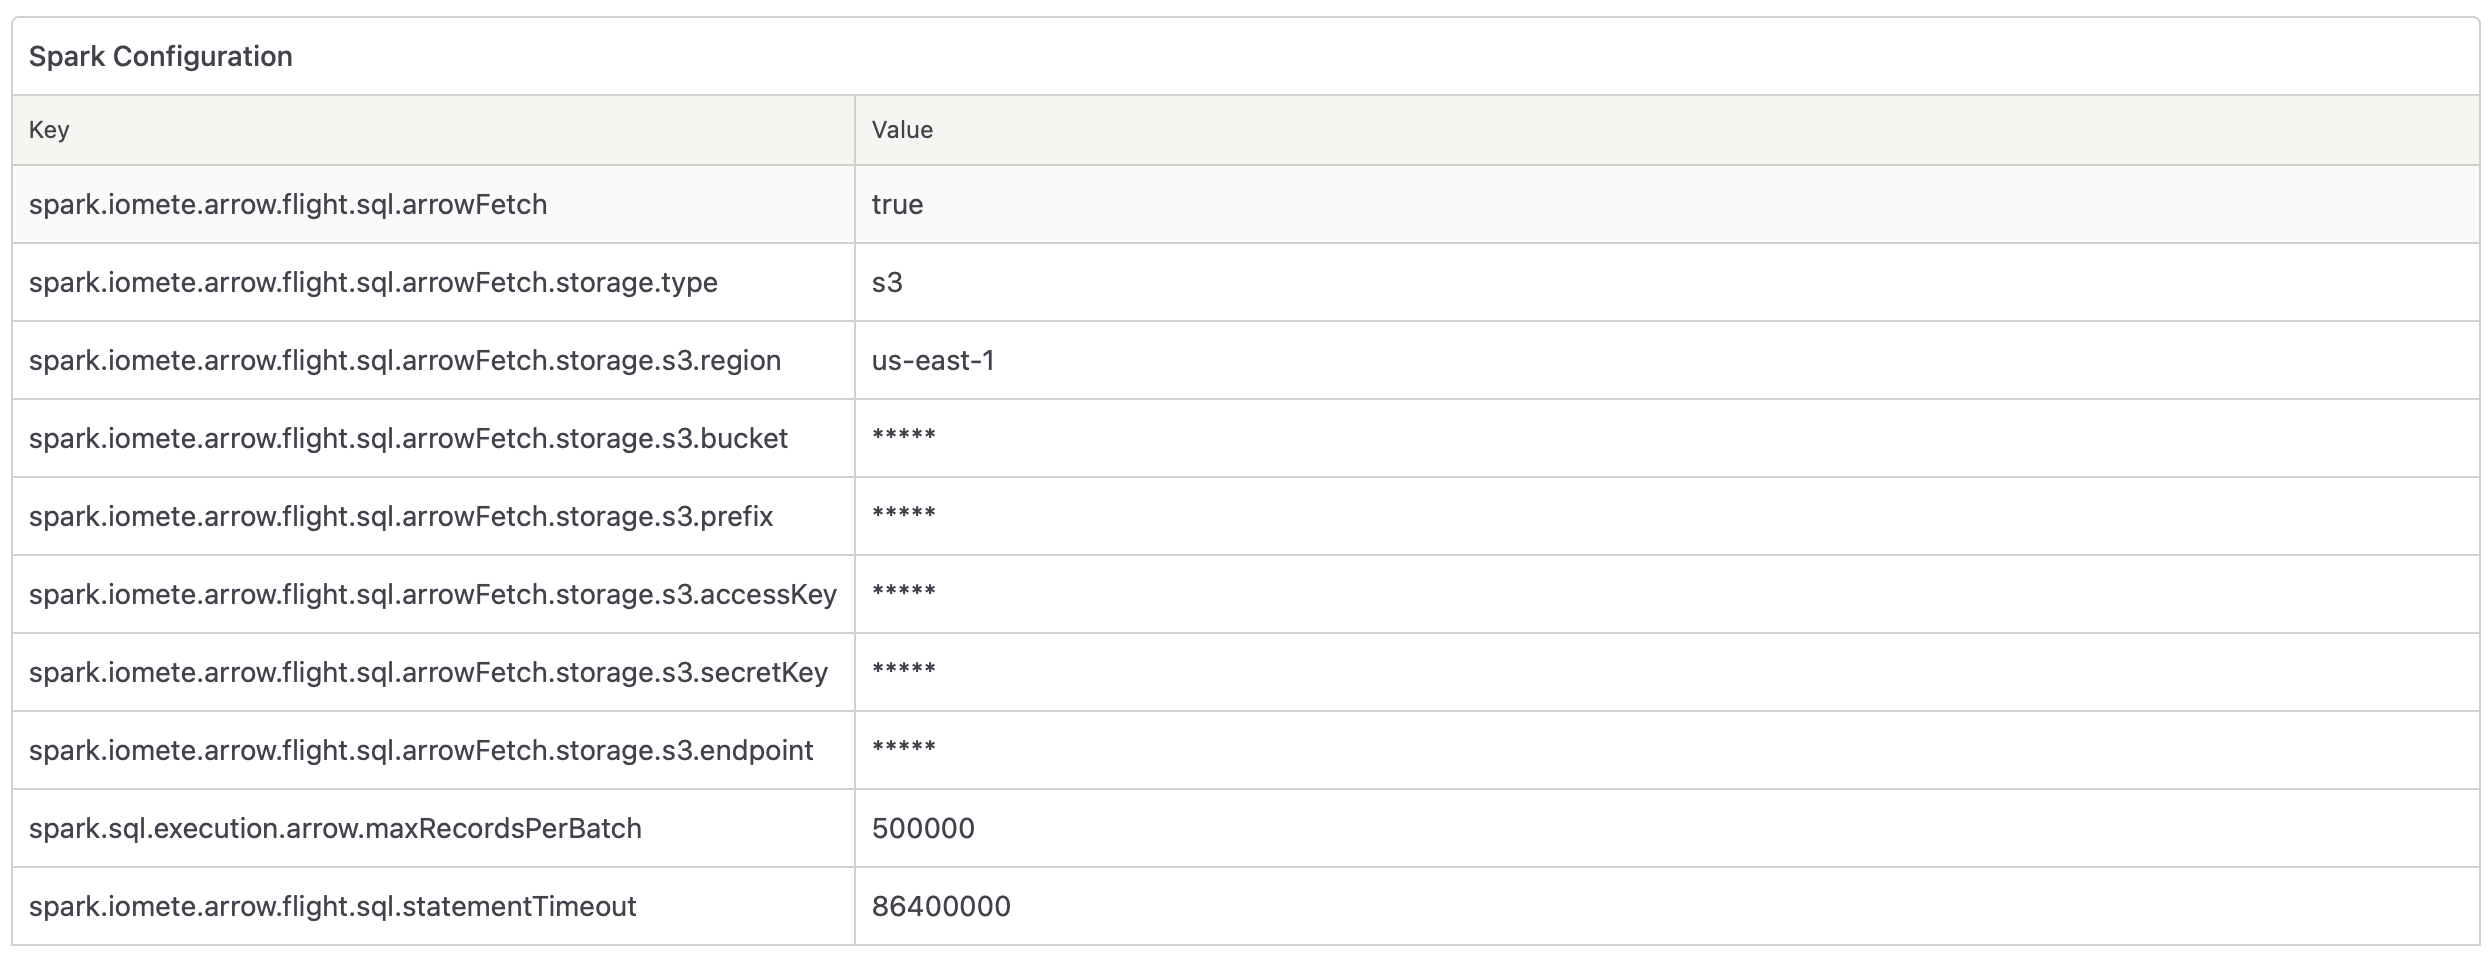Click the 500000 batch size value
This screenshot has height=958, width=2492.
pos(923,829)
